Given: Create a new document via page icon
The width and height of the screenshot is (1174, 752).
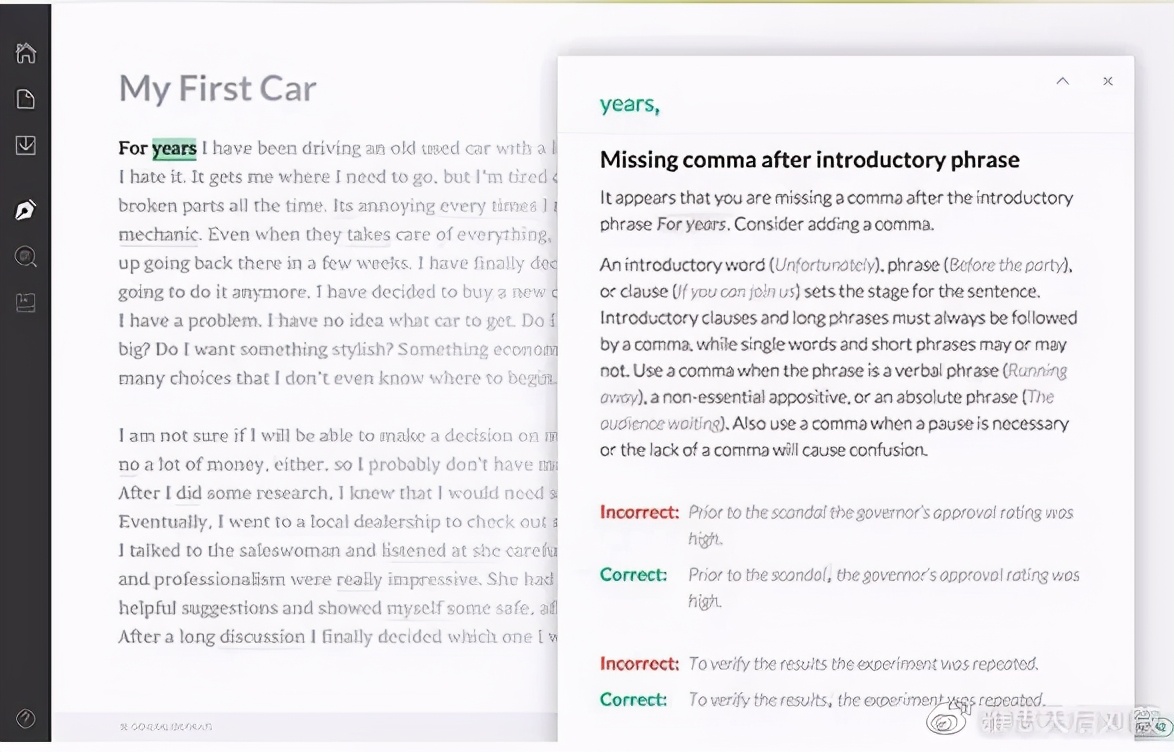Looking at the screenshot, I should tap(25, 100).
